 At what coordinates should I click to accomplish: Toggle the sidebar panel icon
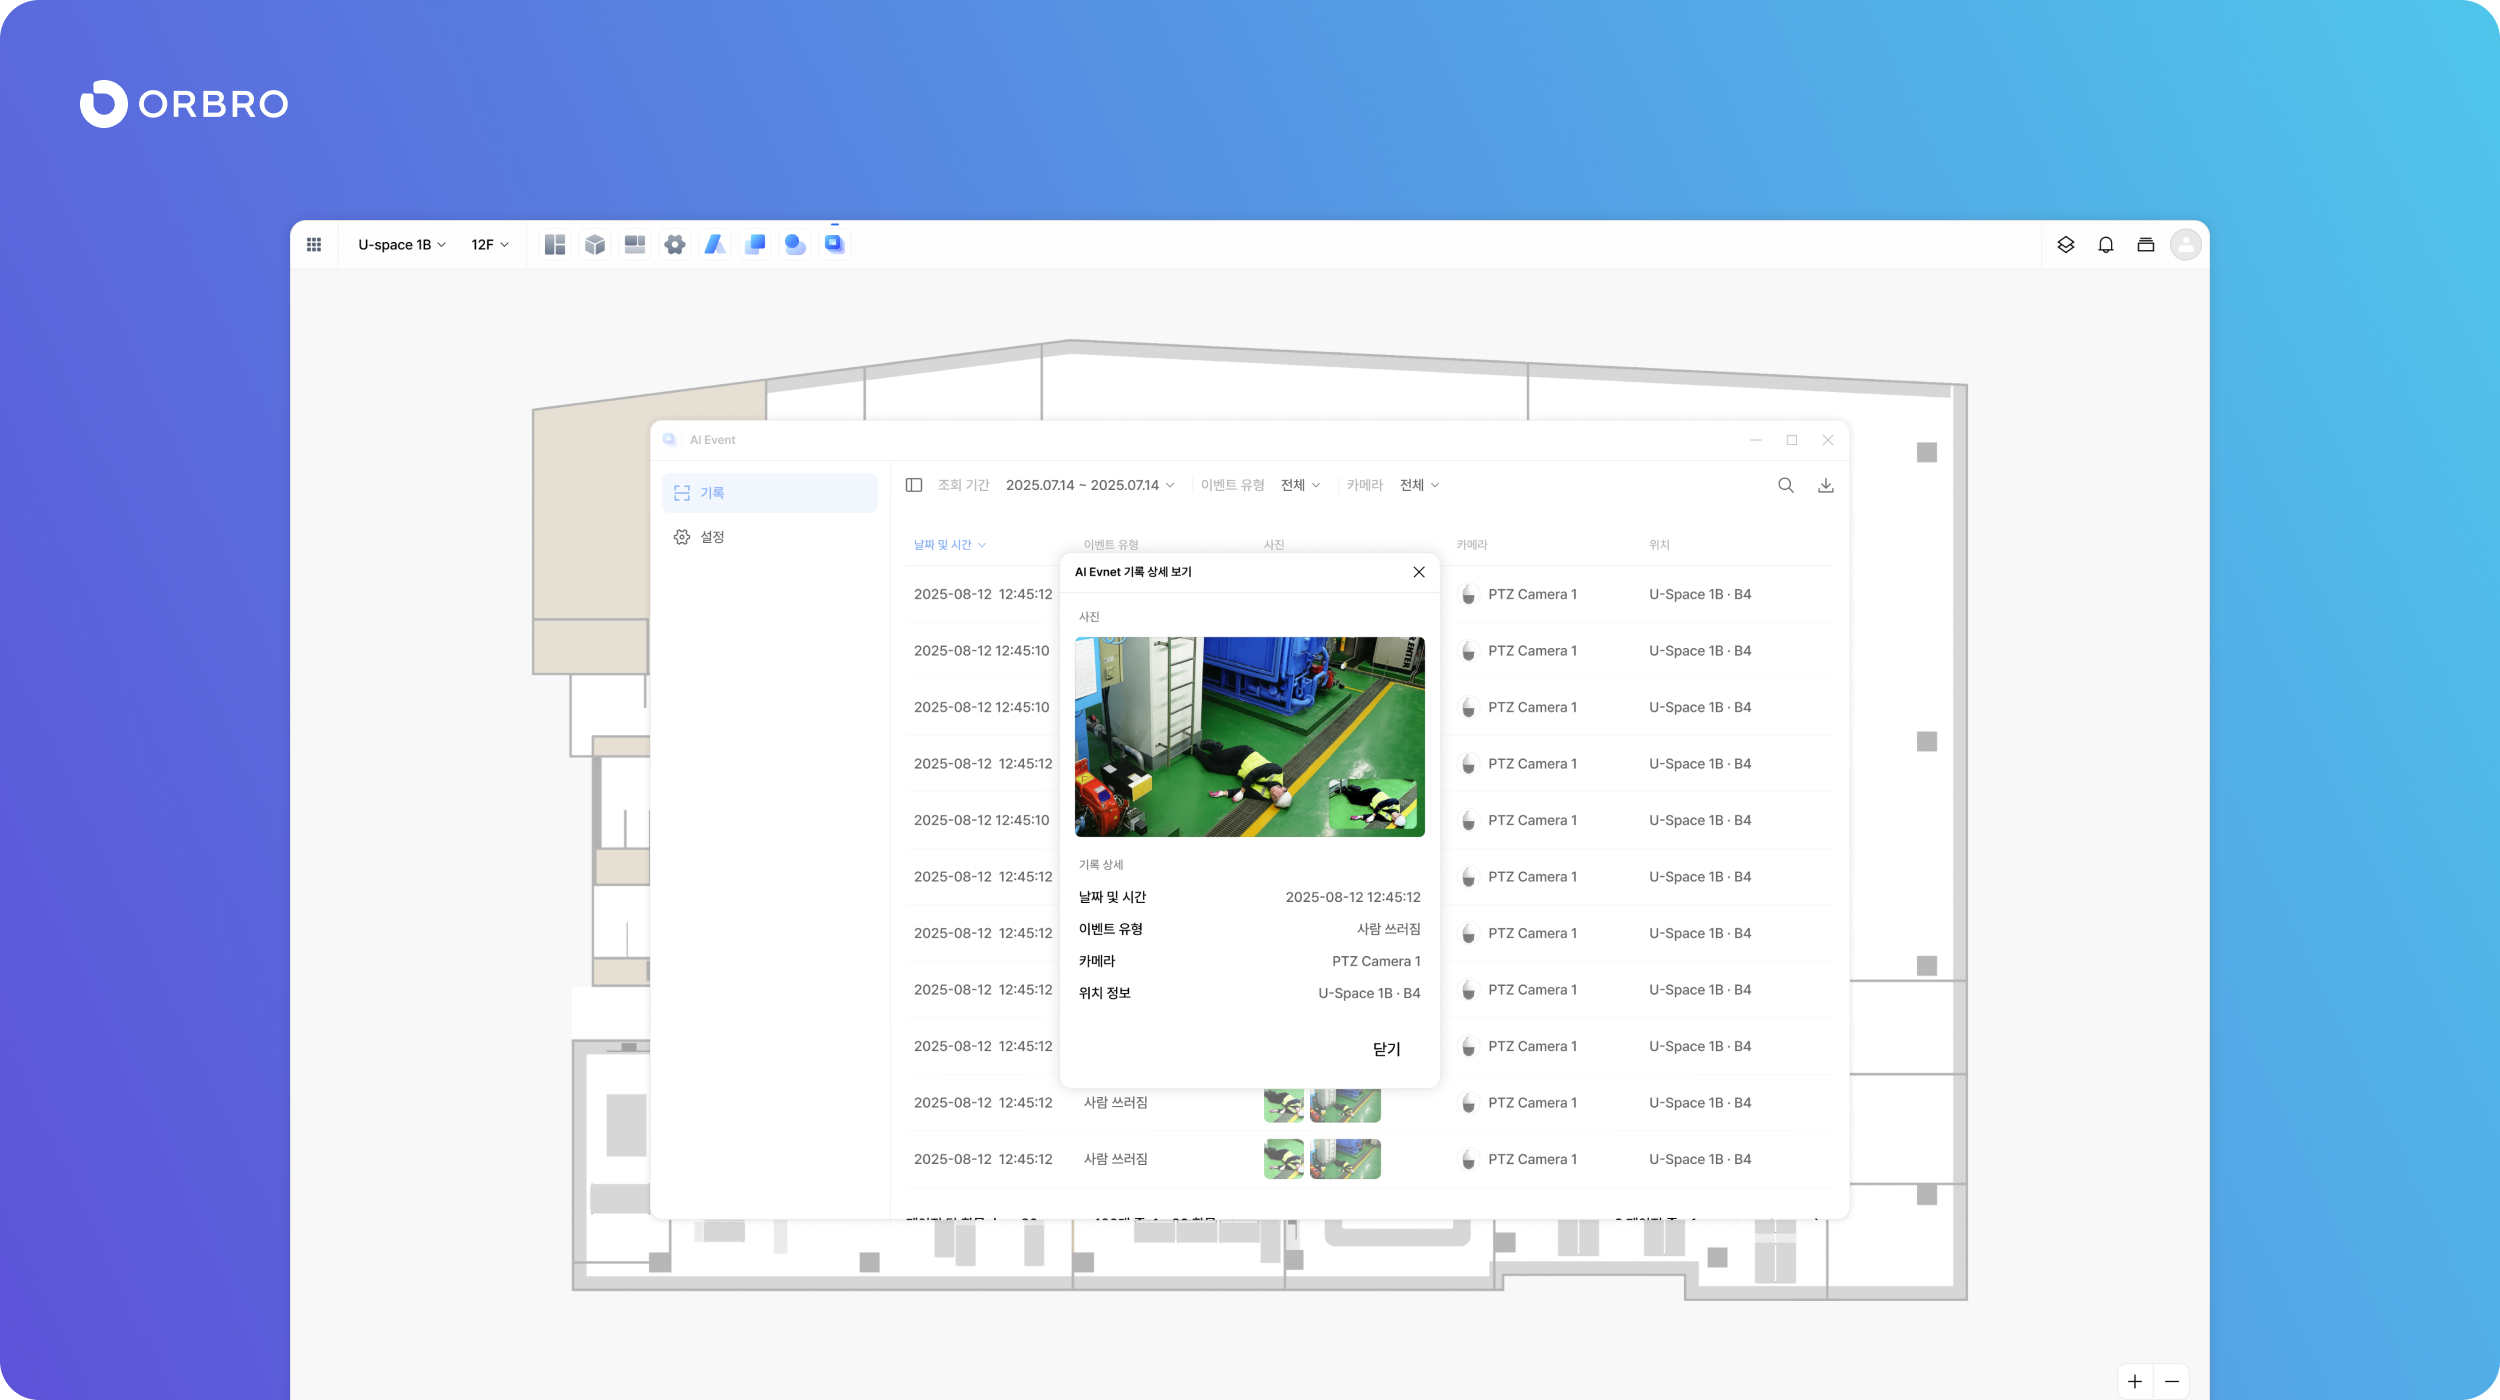(x=913, y=485)
